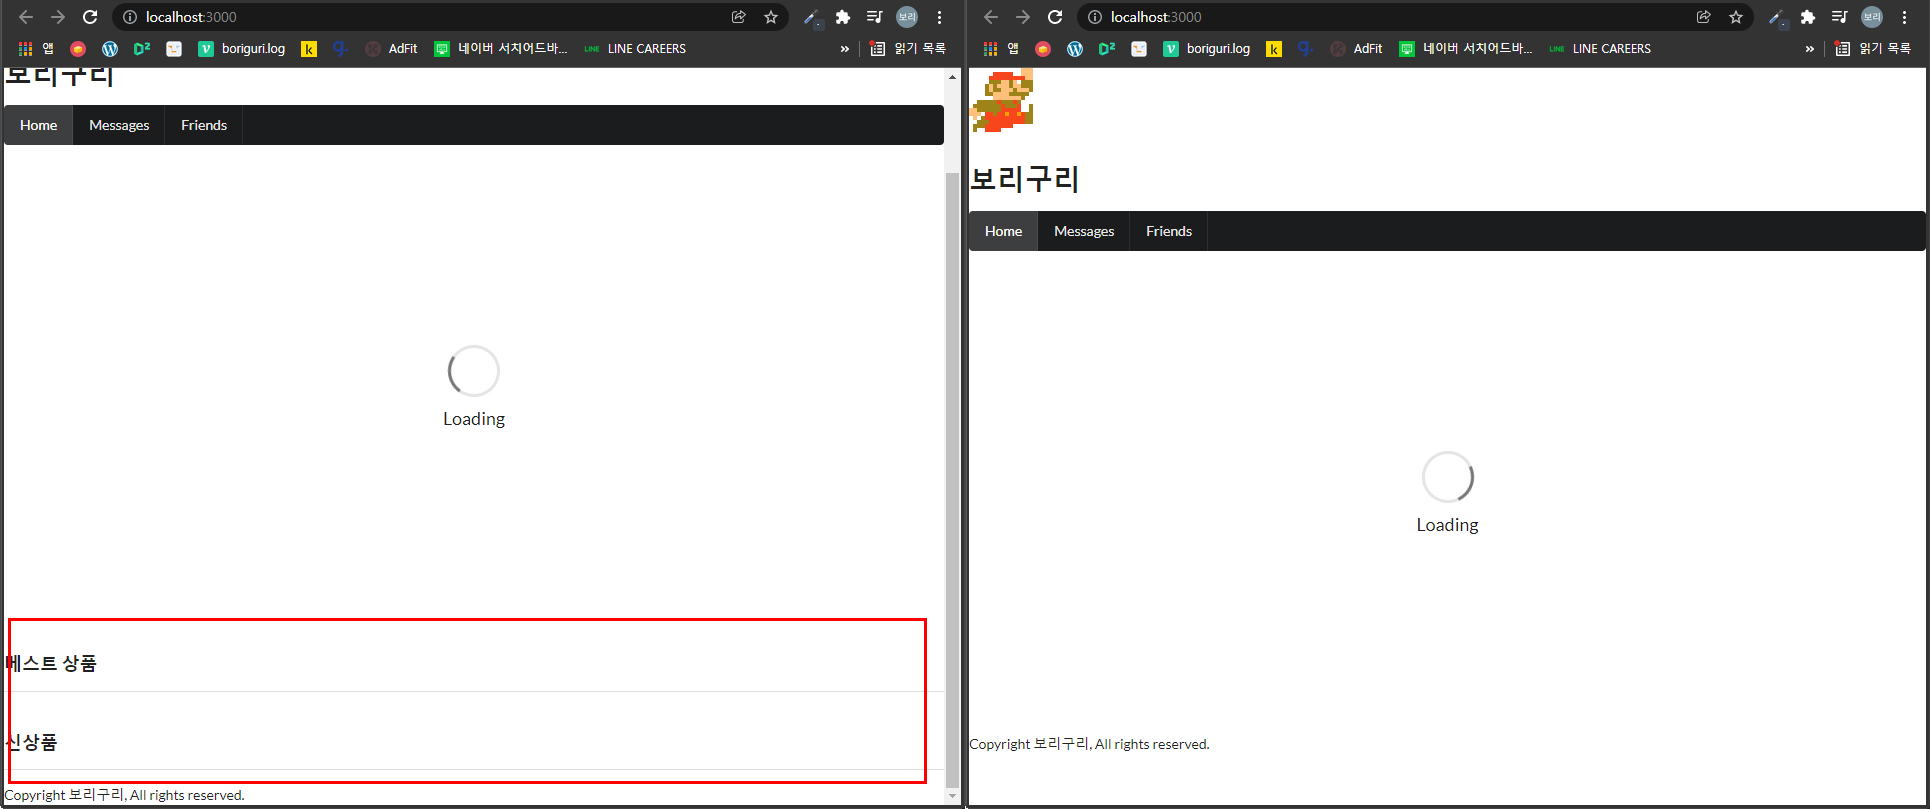
Task: Reload the page in the right browser window
Action: point(1055,17)
